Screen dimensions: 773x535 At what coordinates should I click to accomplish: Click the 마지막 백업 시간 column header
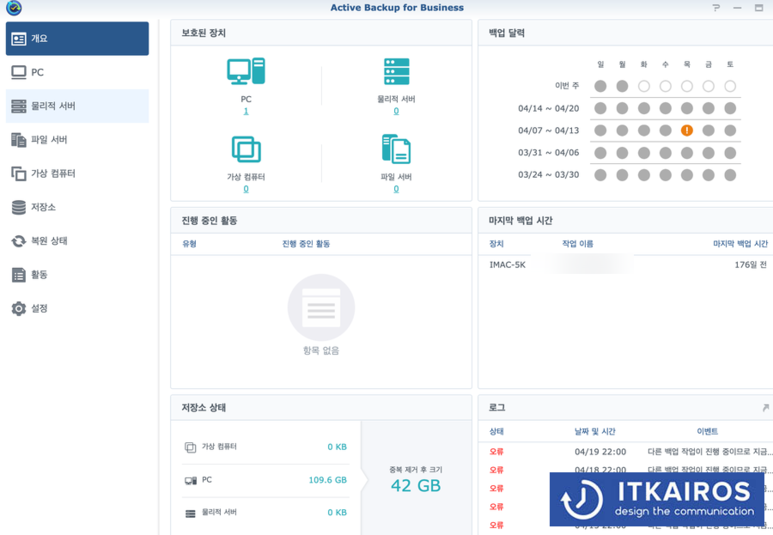click(740, 244)
